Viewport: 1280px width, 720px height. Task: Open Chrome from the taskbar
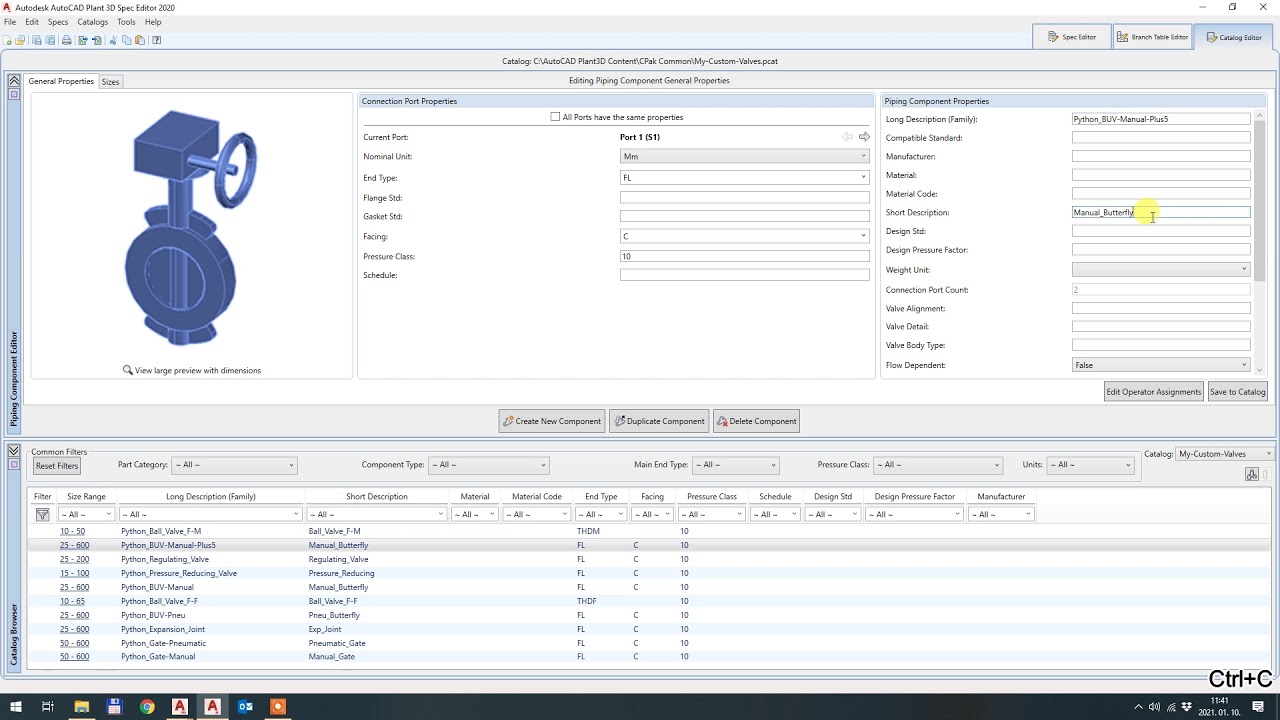147,707
